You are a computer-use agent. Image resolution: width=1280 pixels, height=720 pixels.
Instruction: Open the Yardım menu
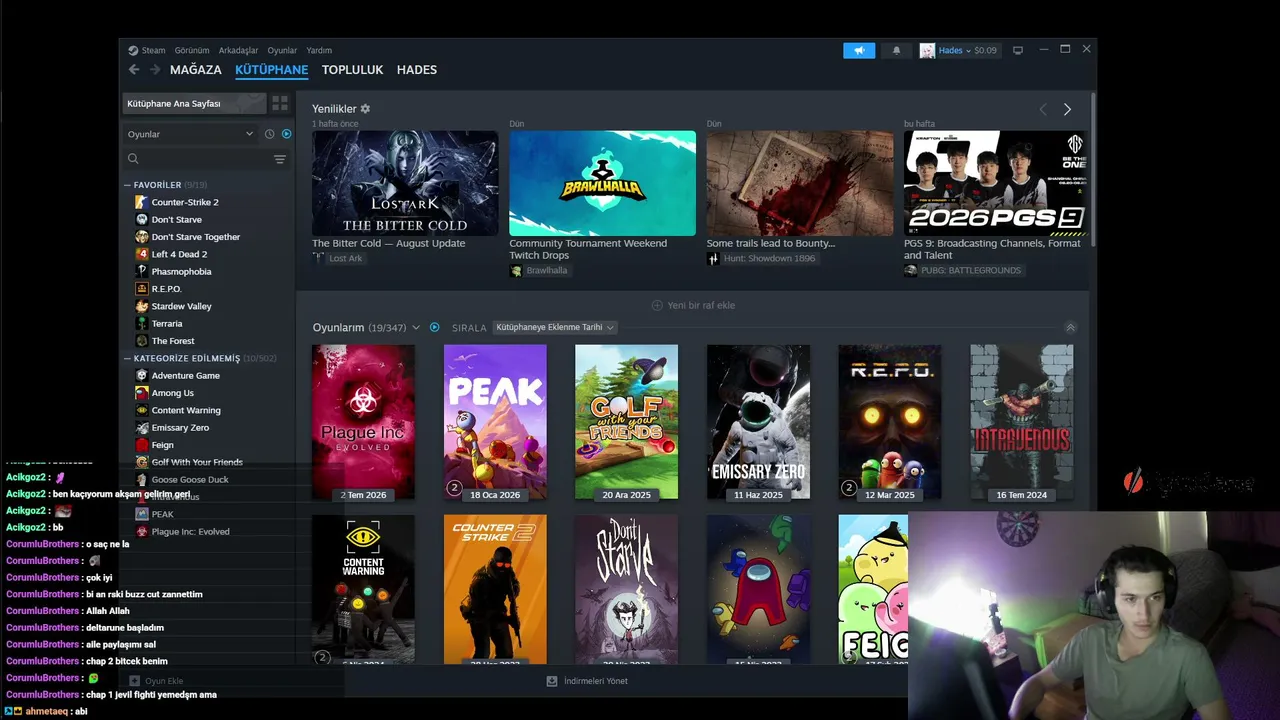coord(319,50)
